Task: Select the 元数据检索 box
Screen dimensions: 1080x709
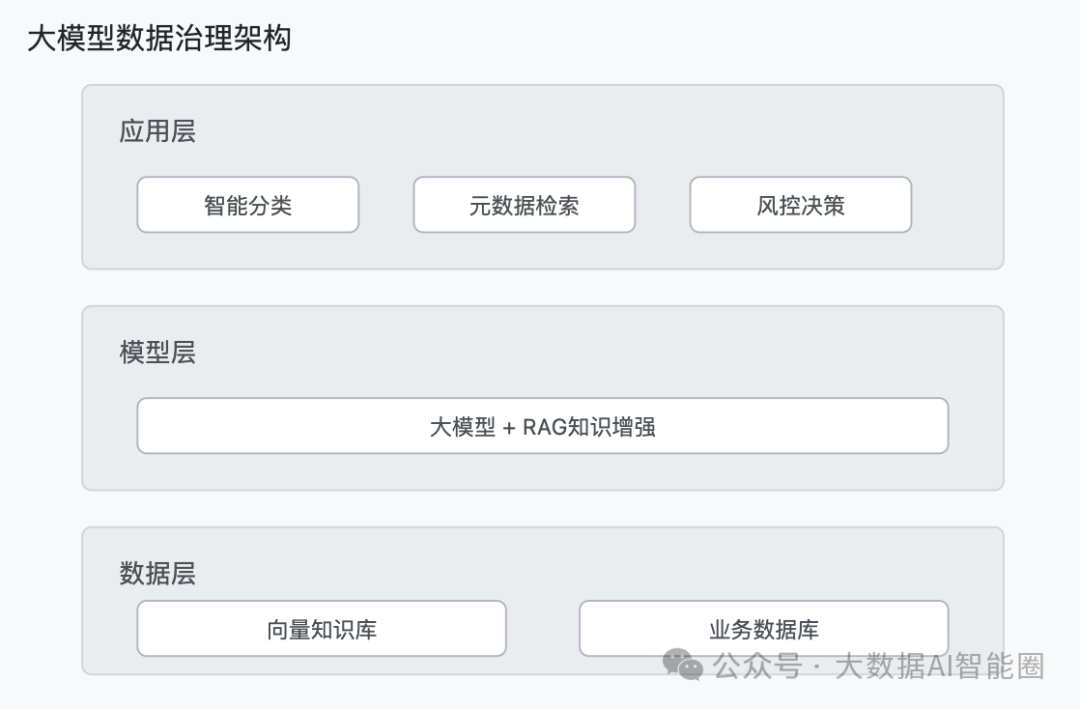Action: pos(524,205)
